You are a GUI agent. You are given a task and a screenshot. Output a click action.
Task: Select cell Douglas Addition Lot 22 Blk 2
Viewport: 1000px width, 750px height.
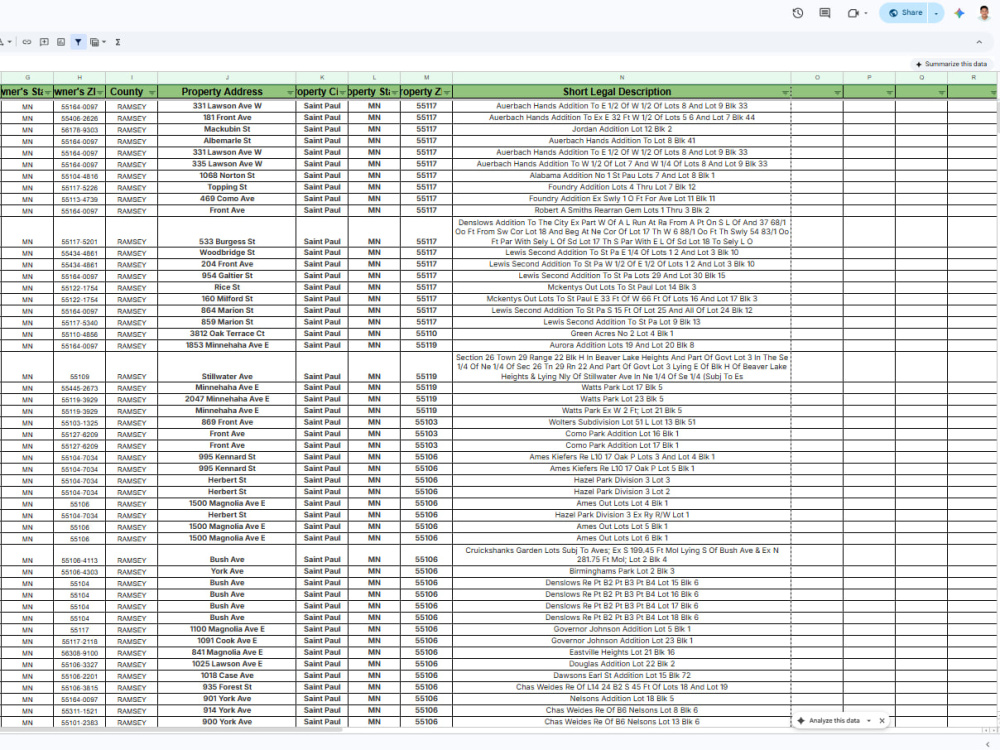[622, 664]
